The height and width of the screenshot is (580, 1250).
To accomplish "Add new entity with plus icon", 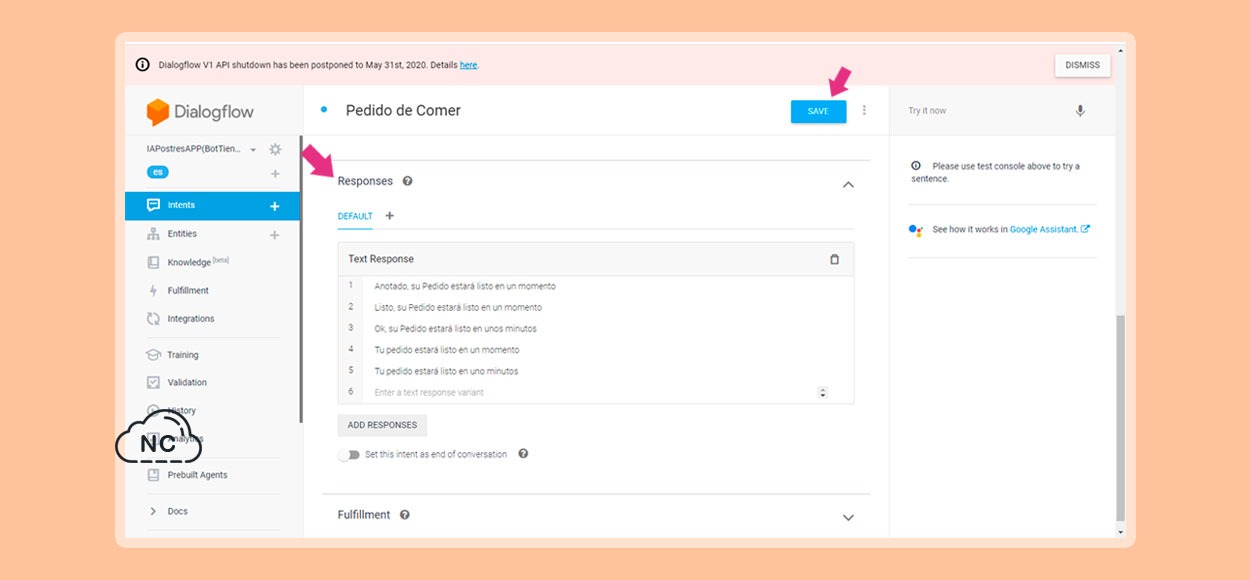I will click(275, 235).
